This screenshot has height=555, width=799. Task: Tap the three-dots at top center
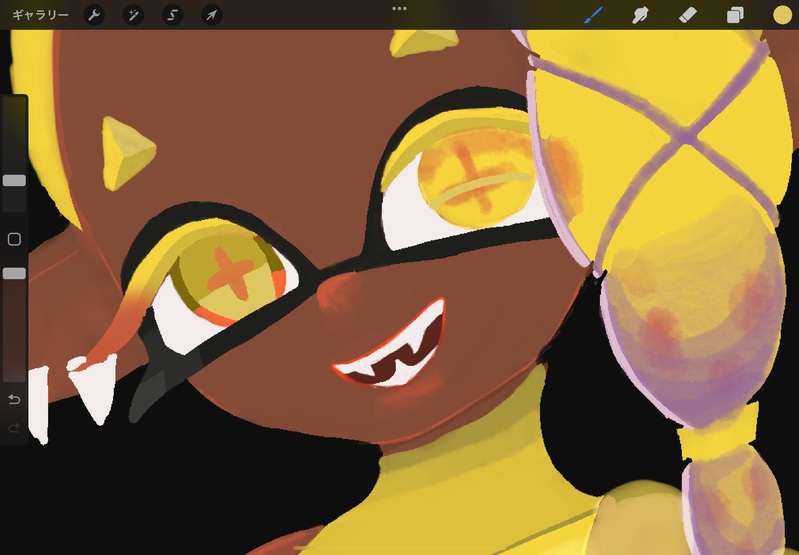[x=400, y=9]
